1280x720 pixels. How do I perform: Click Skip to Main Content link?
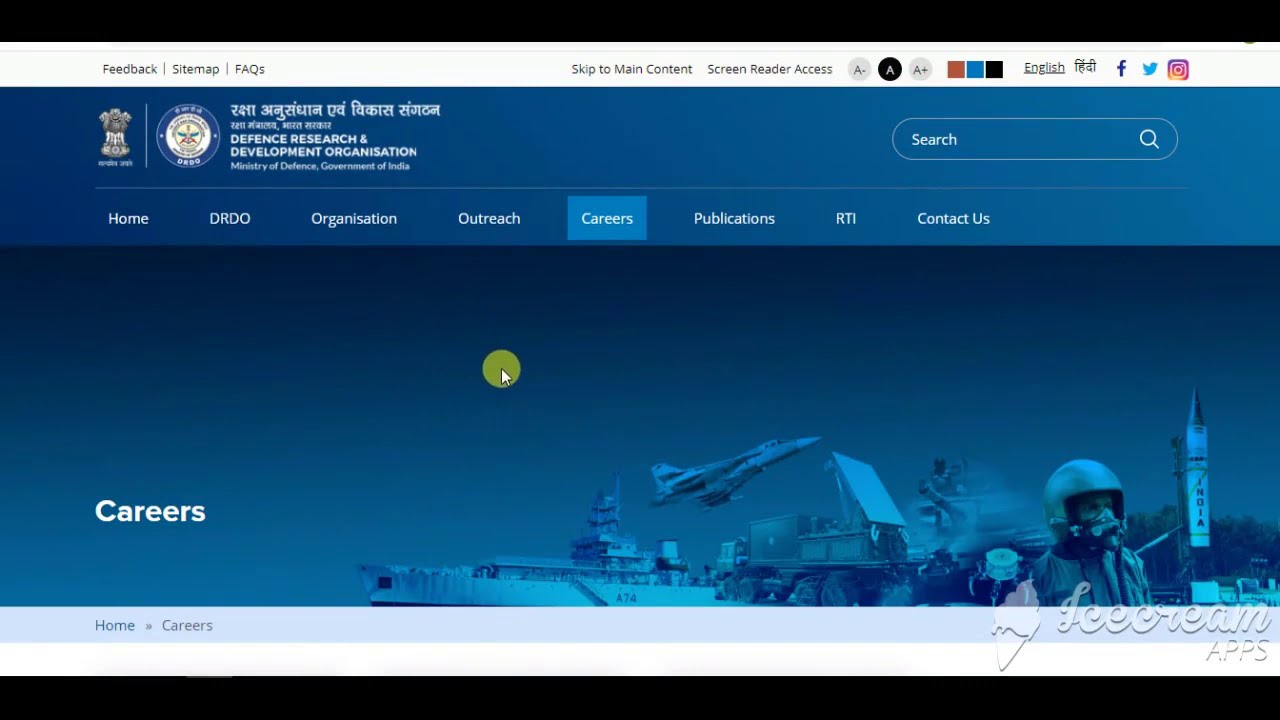click(x=632, y=69)
